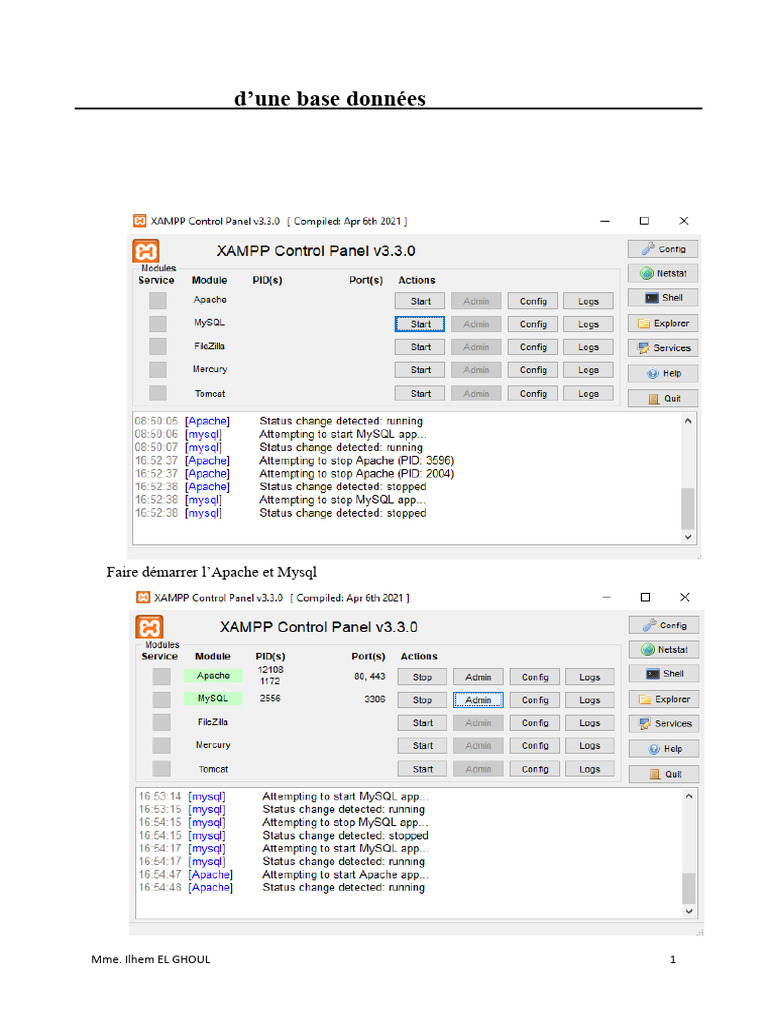Viewport: 768px width, 1024px height.
Task: Open MySQL Config in bottom panel
Action: click(535, 700)
